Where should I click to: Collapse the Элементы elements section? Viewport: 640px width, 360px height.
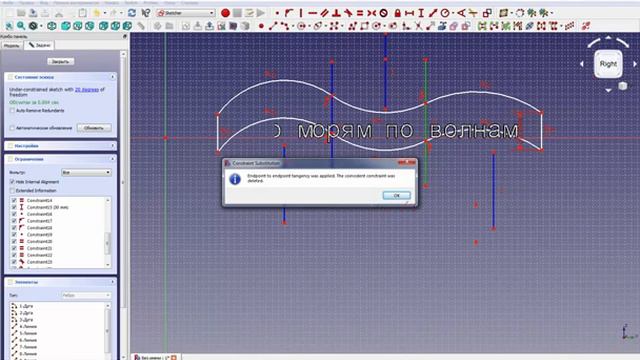click(x=113, y=282)
